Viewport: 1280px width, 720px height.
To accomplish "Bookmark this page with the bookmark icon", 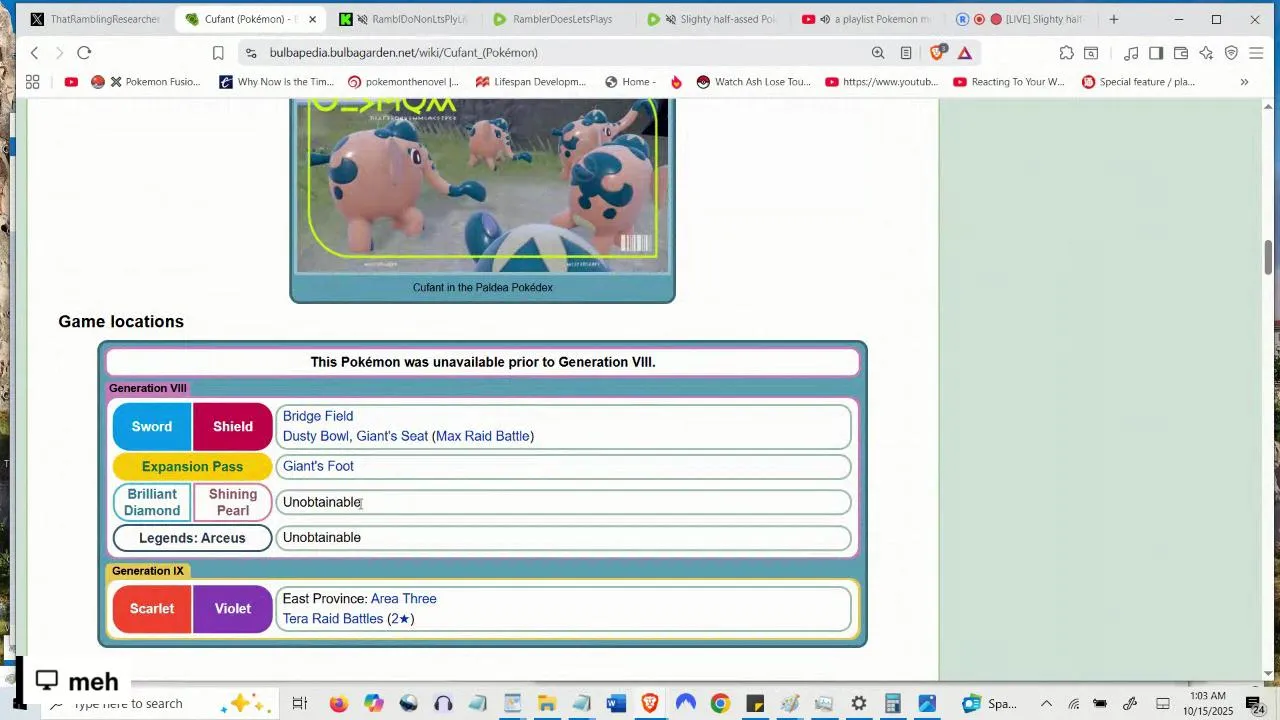I will coord(218,53).
